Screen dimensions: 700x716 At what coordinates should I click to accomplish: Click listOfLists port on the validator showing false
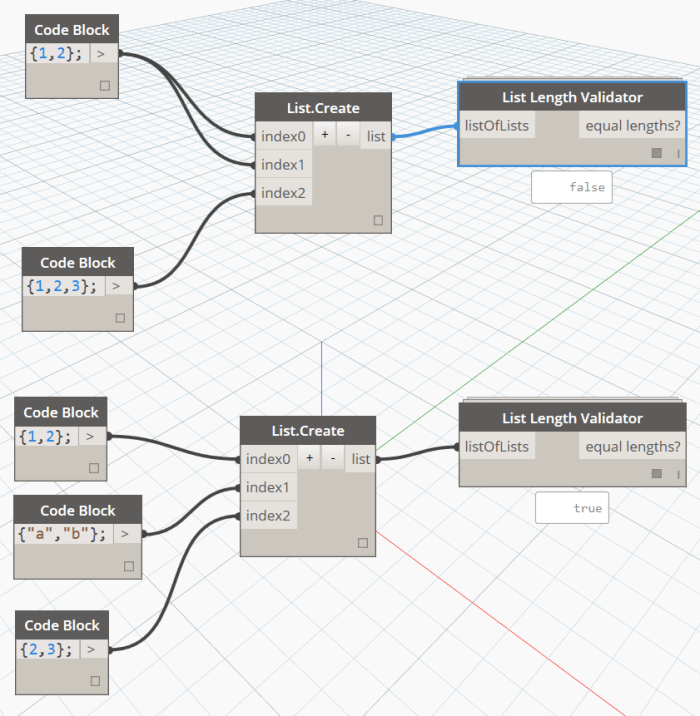(497, 126)
